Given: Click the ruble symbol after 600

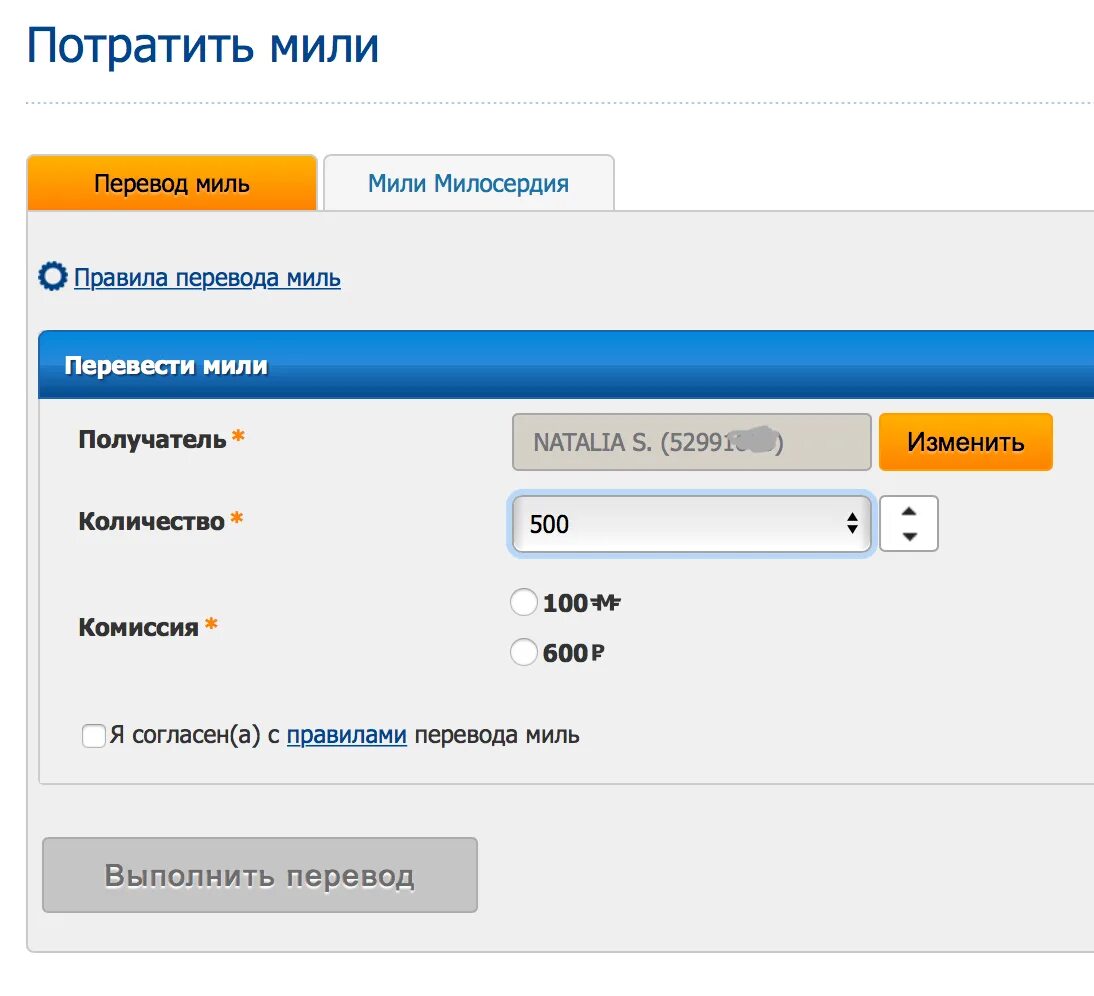Looking at the screenshot, I should (x=598, y=653).
